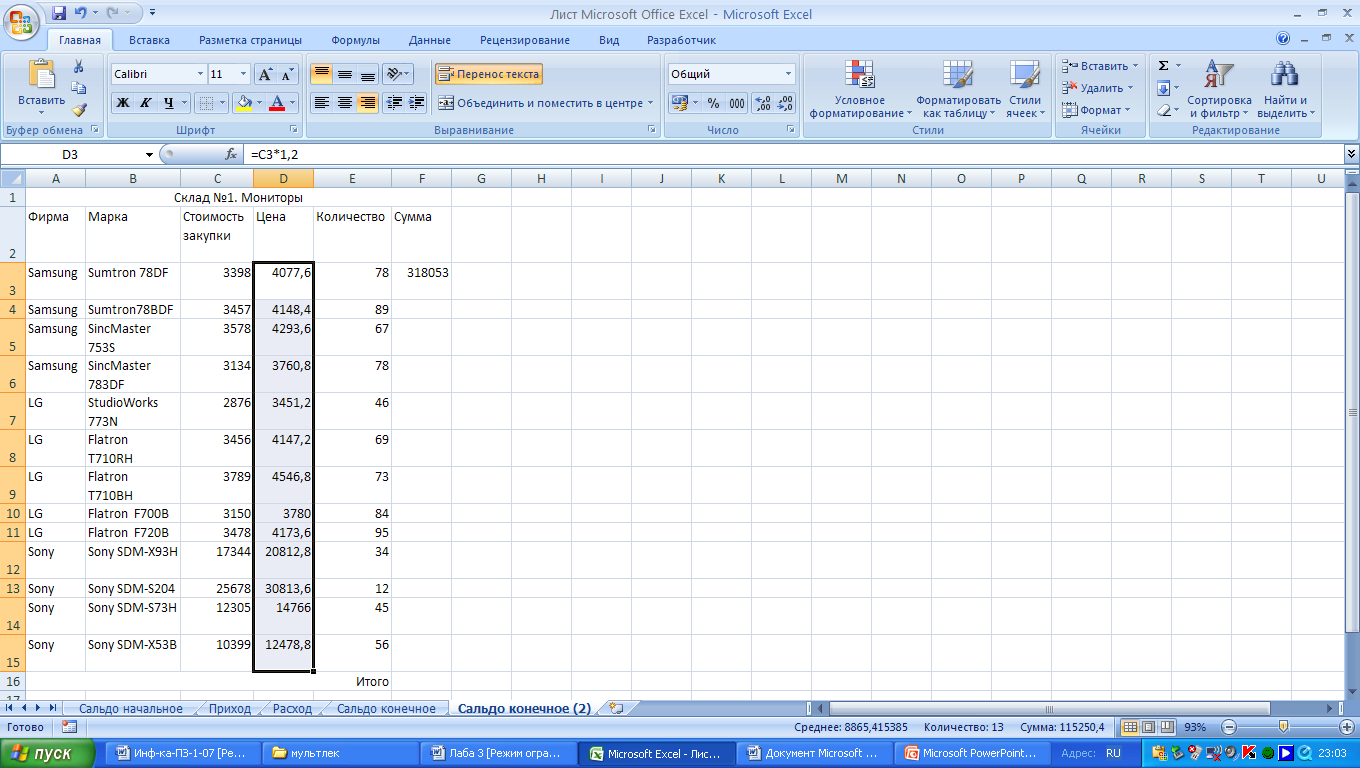The image size is (1360, 768).
Task: Click the zoom in plus button
Action: (1345, 727)
